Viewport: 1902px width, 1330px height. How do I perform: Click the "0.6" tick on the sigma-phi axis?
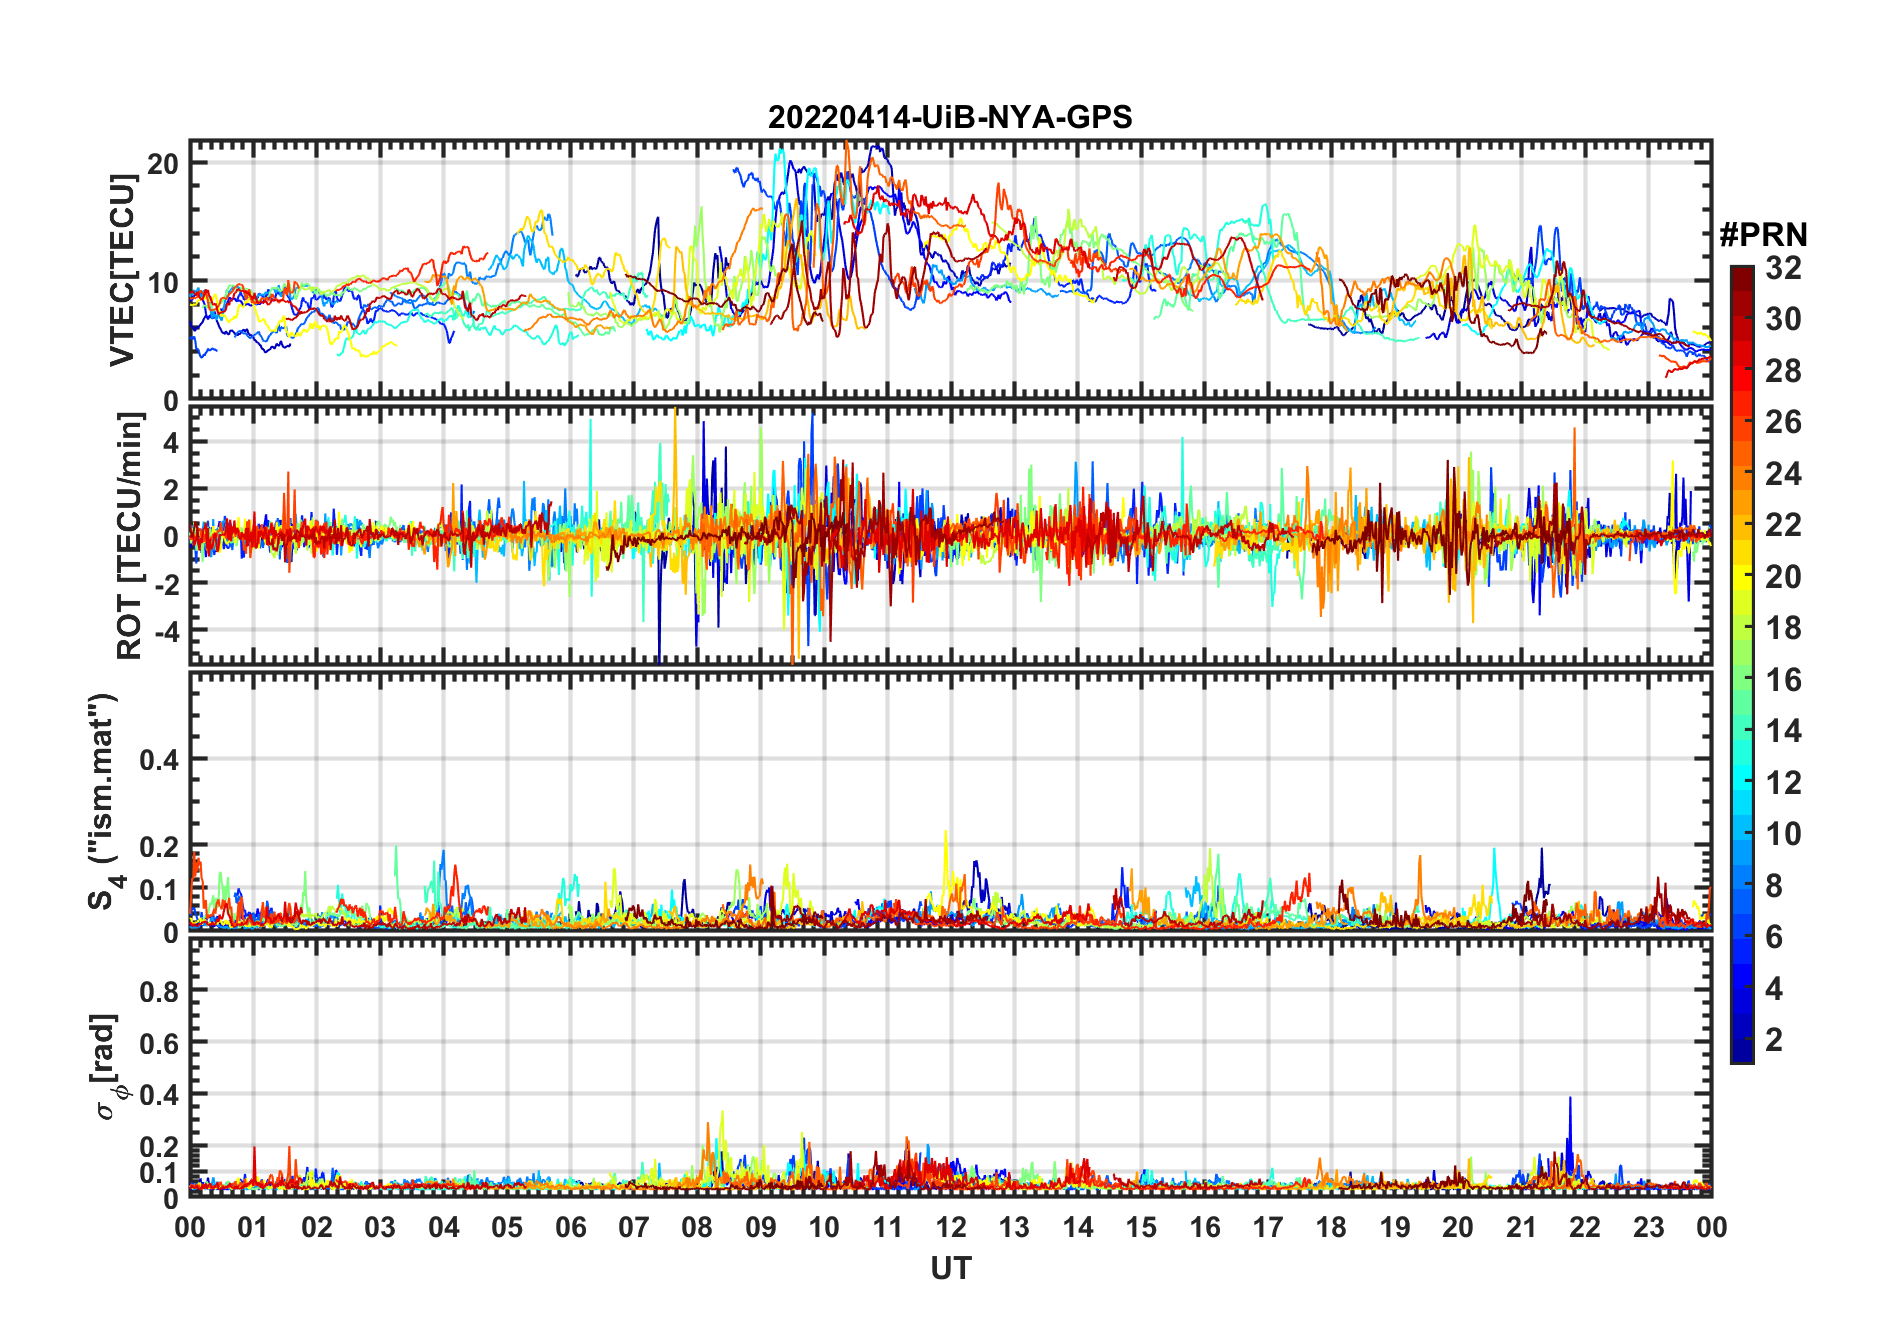(x=159, y=1043)
